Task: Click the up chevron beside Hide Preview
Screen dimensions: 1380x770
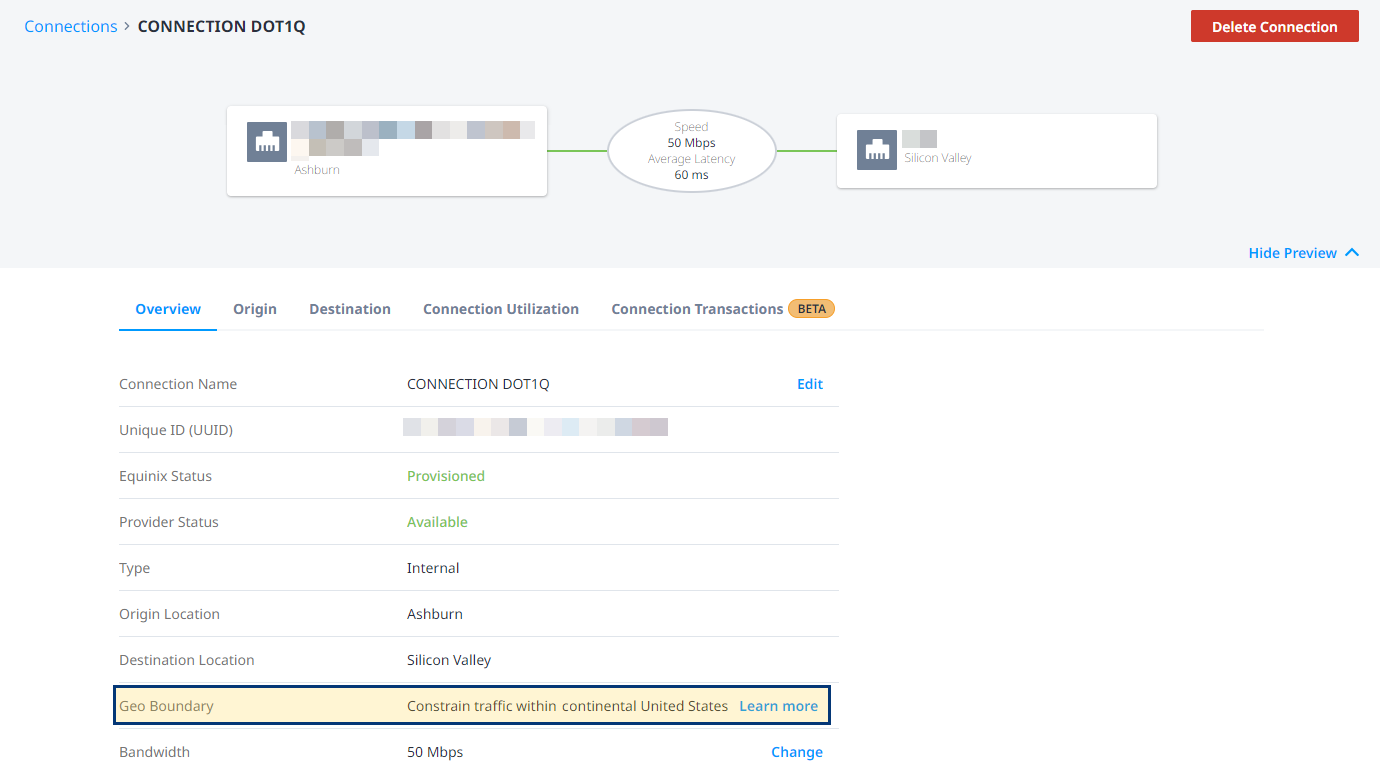Action: 1352,253
